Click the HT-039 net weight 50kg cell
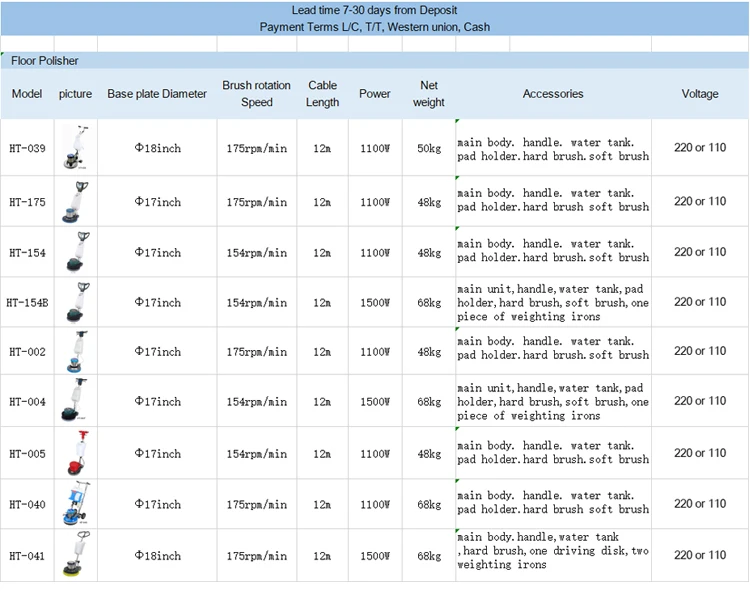This screenshot has height=599, width=750. pos(428,149)
